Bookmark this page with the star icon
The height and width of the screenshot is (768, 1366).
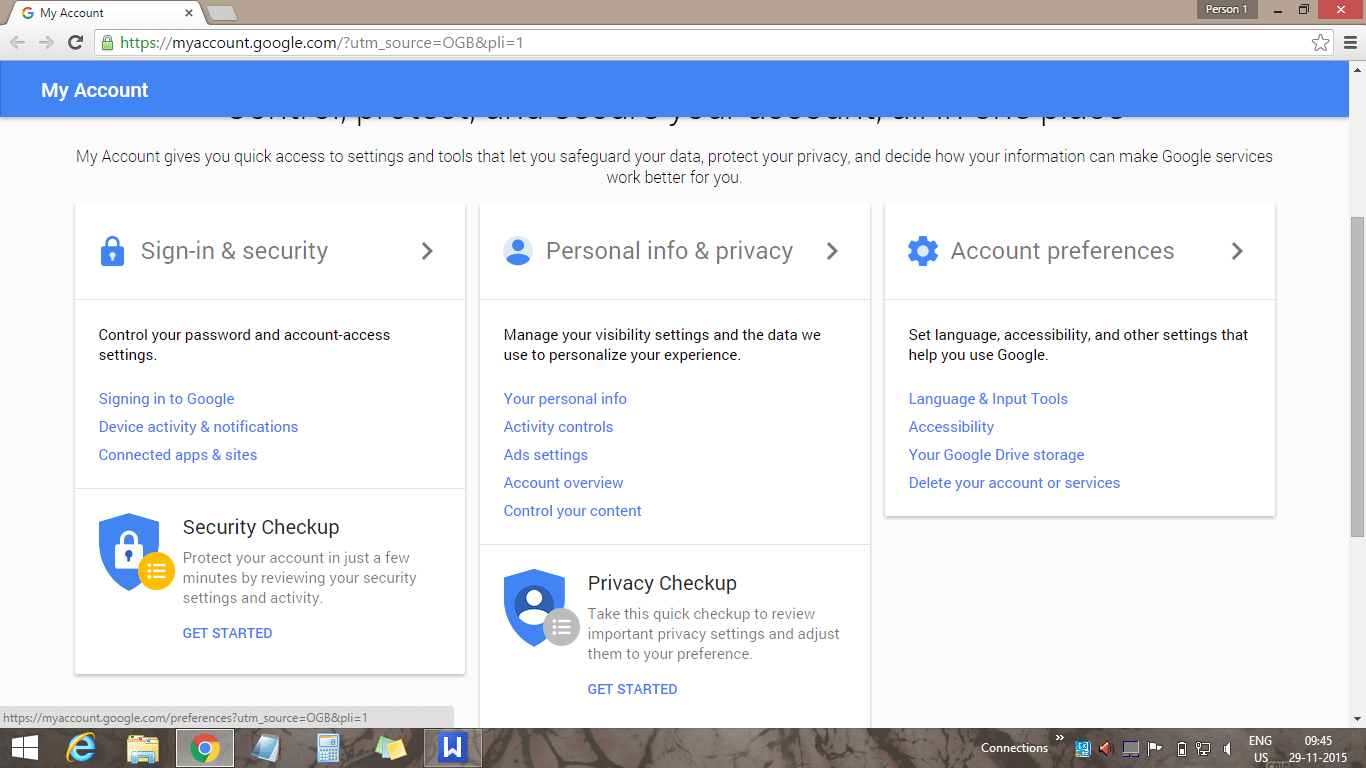[1321, 42]
